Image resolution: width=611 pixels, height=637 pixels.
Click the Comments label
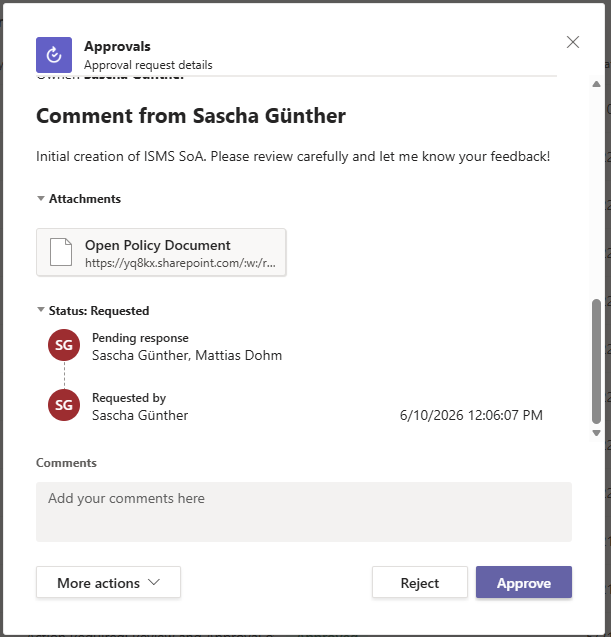(x=66, y=463)
